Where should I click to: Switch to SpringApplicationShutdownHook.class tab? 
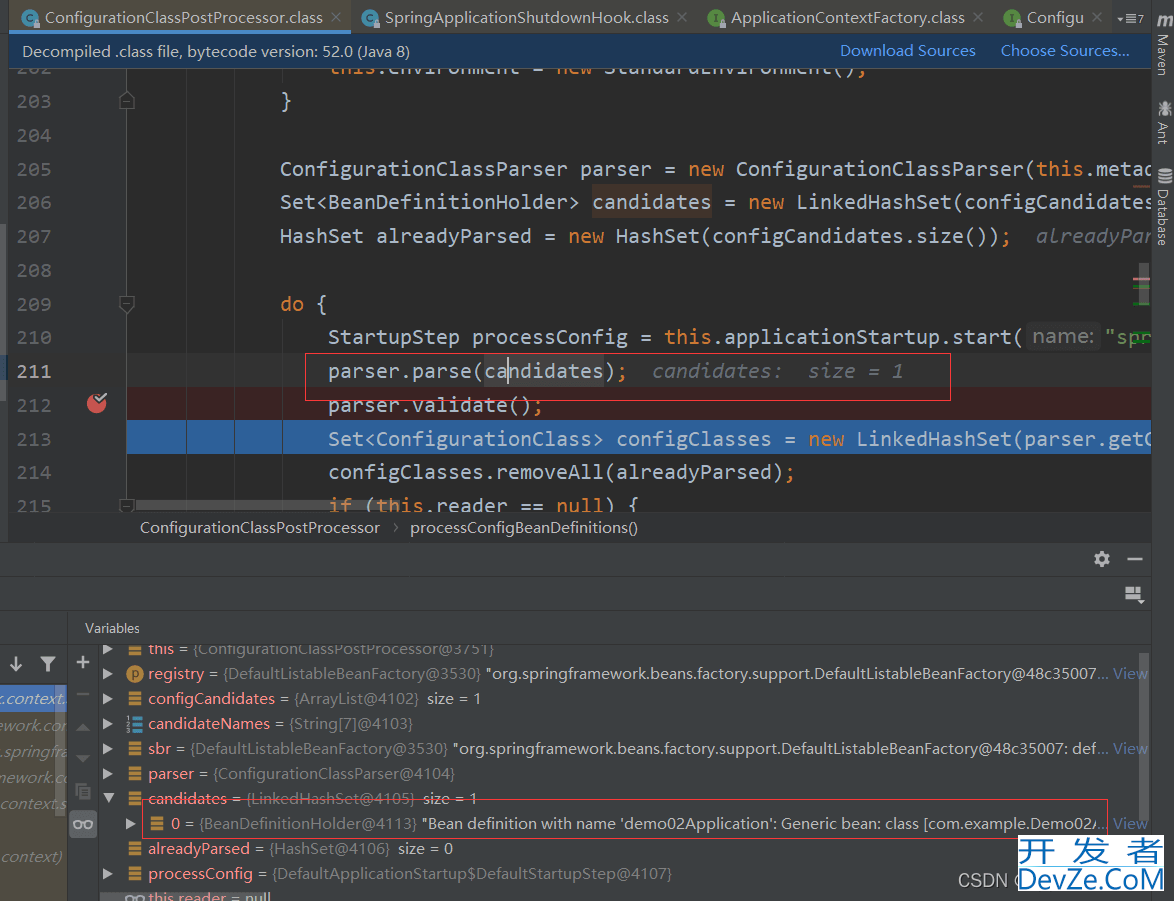pyautogui.click(x=526, y=17)
